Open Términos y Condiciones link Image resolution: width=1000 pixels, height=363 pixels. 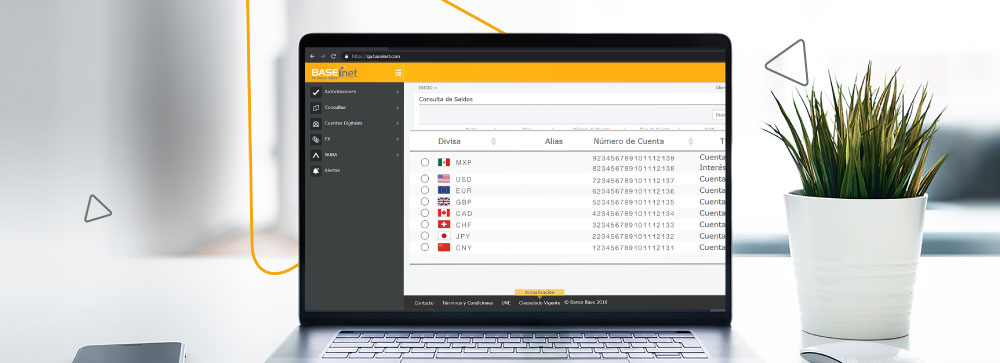coord(467,303)
